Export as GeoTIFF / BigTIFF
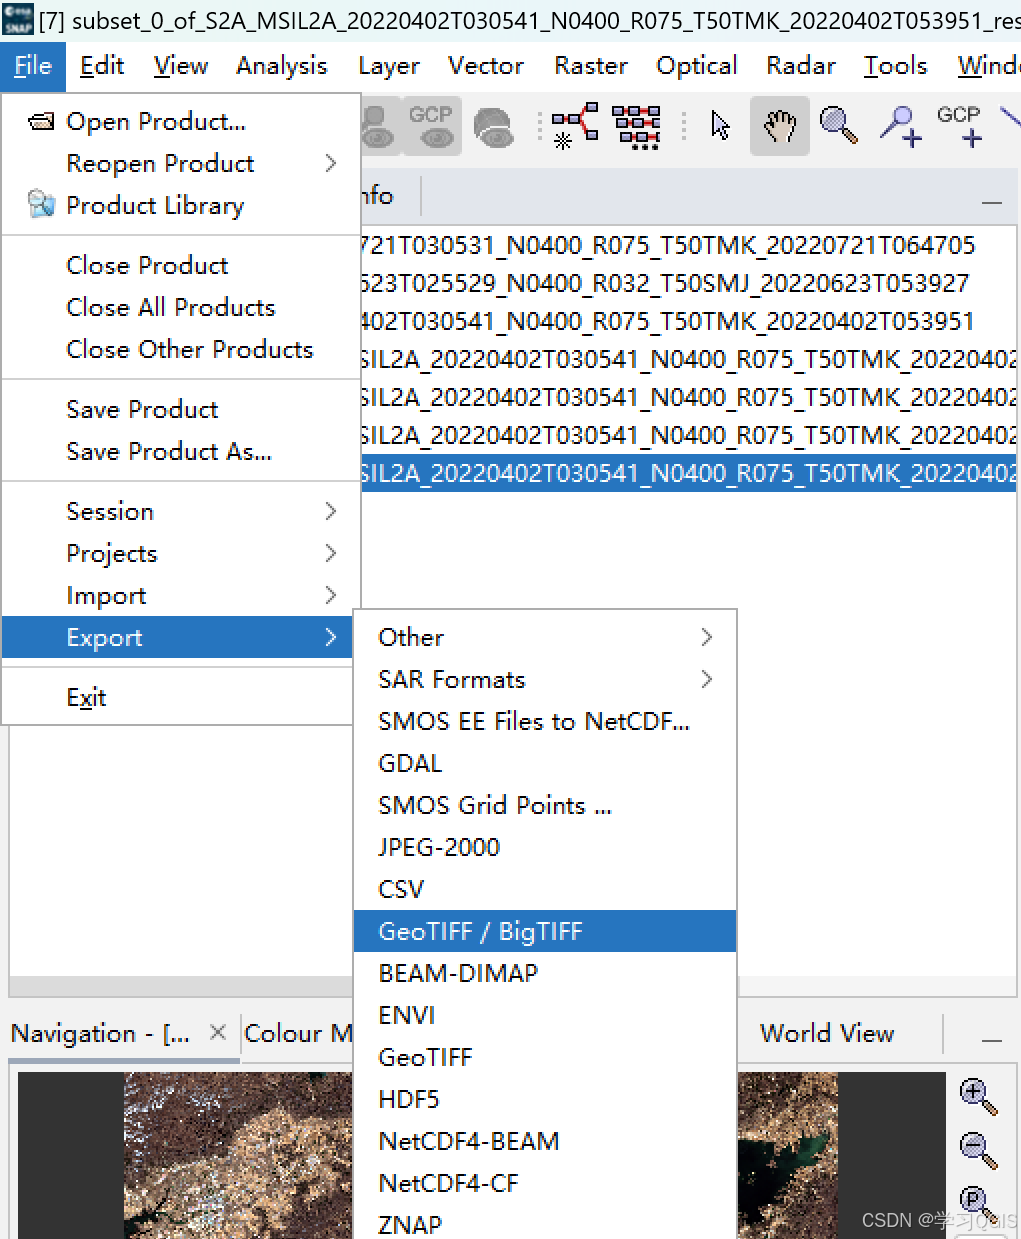1021x1239 pixels. click(x=545, y=931)
